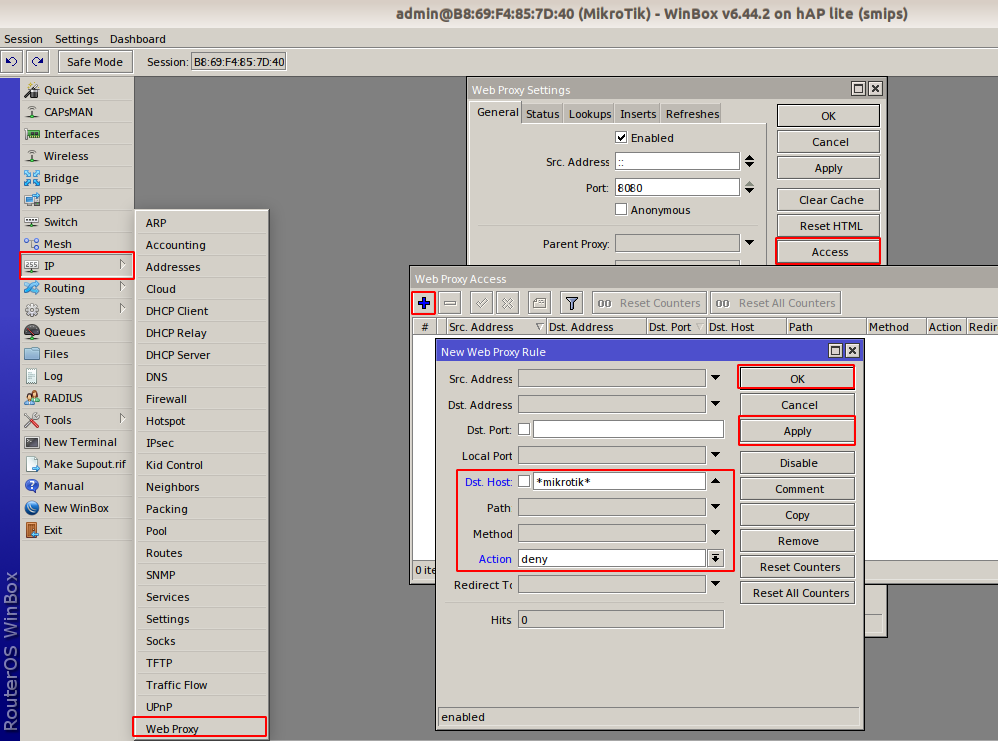Click the Undo arrow icon
The image size is (998, 741).
[x=11, y=61]
